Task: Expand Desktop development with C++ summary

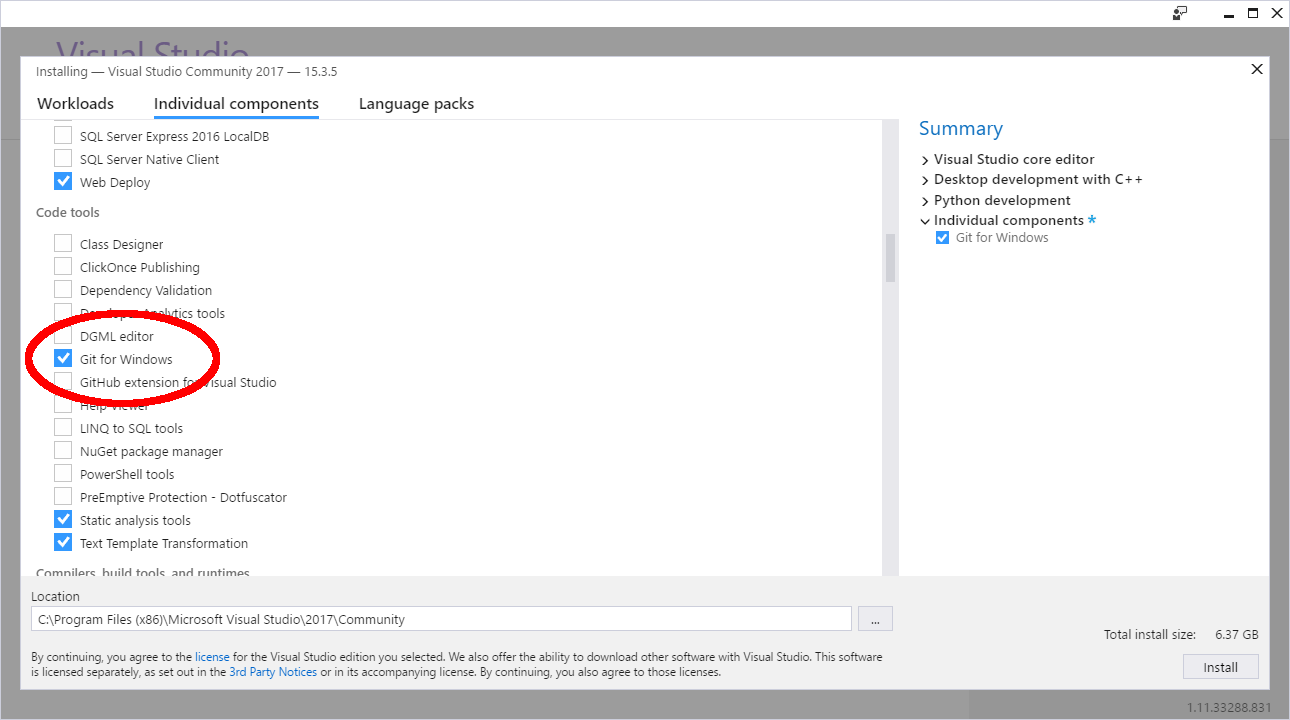Action: (925, 180)
